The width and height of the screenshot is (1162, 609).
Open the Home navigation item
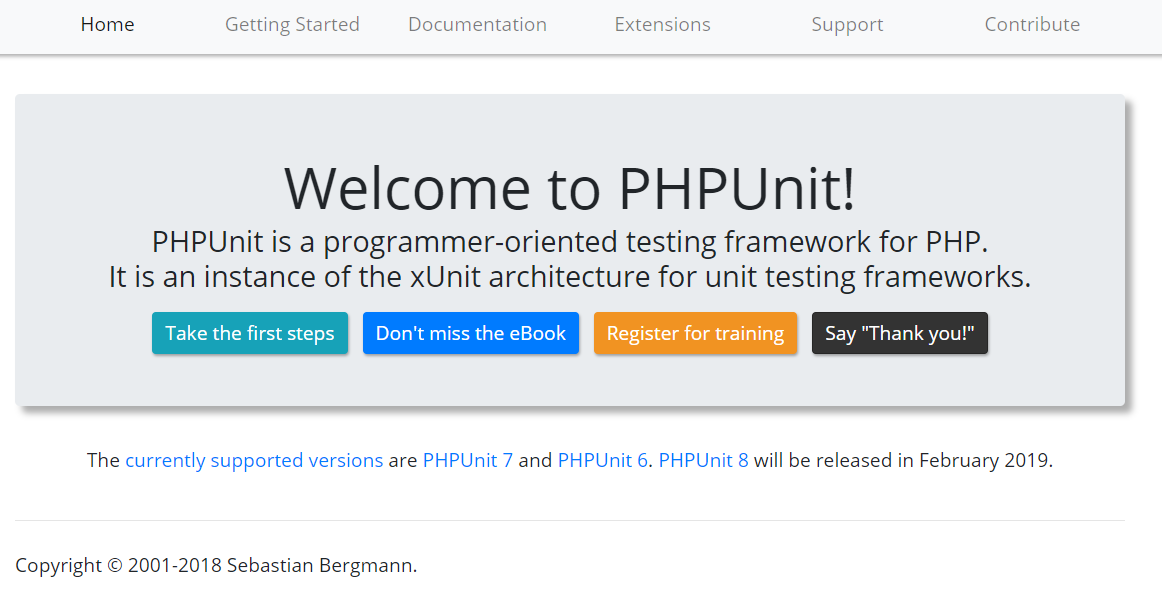[107, 25]
